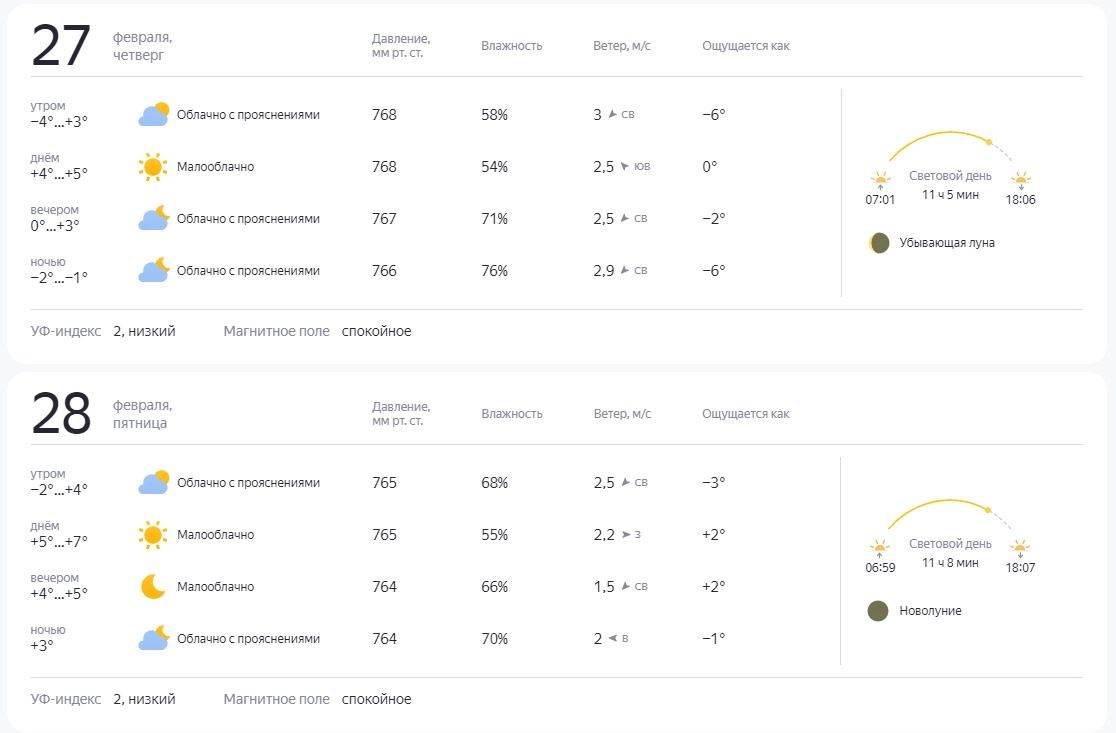This screenshot has height=733, width=1116.
Task: Click the wind direction arrow for February 27 daytime
Action: (624, 167)
